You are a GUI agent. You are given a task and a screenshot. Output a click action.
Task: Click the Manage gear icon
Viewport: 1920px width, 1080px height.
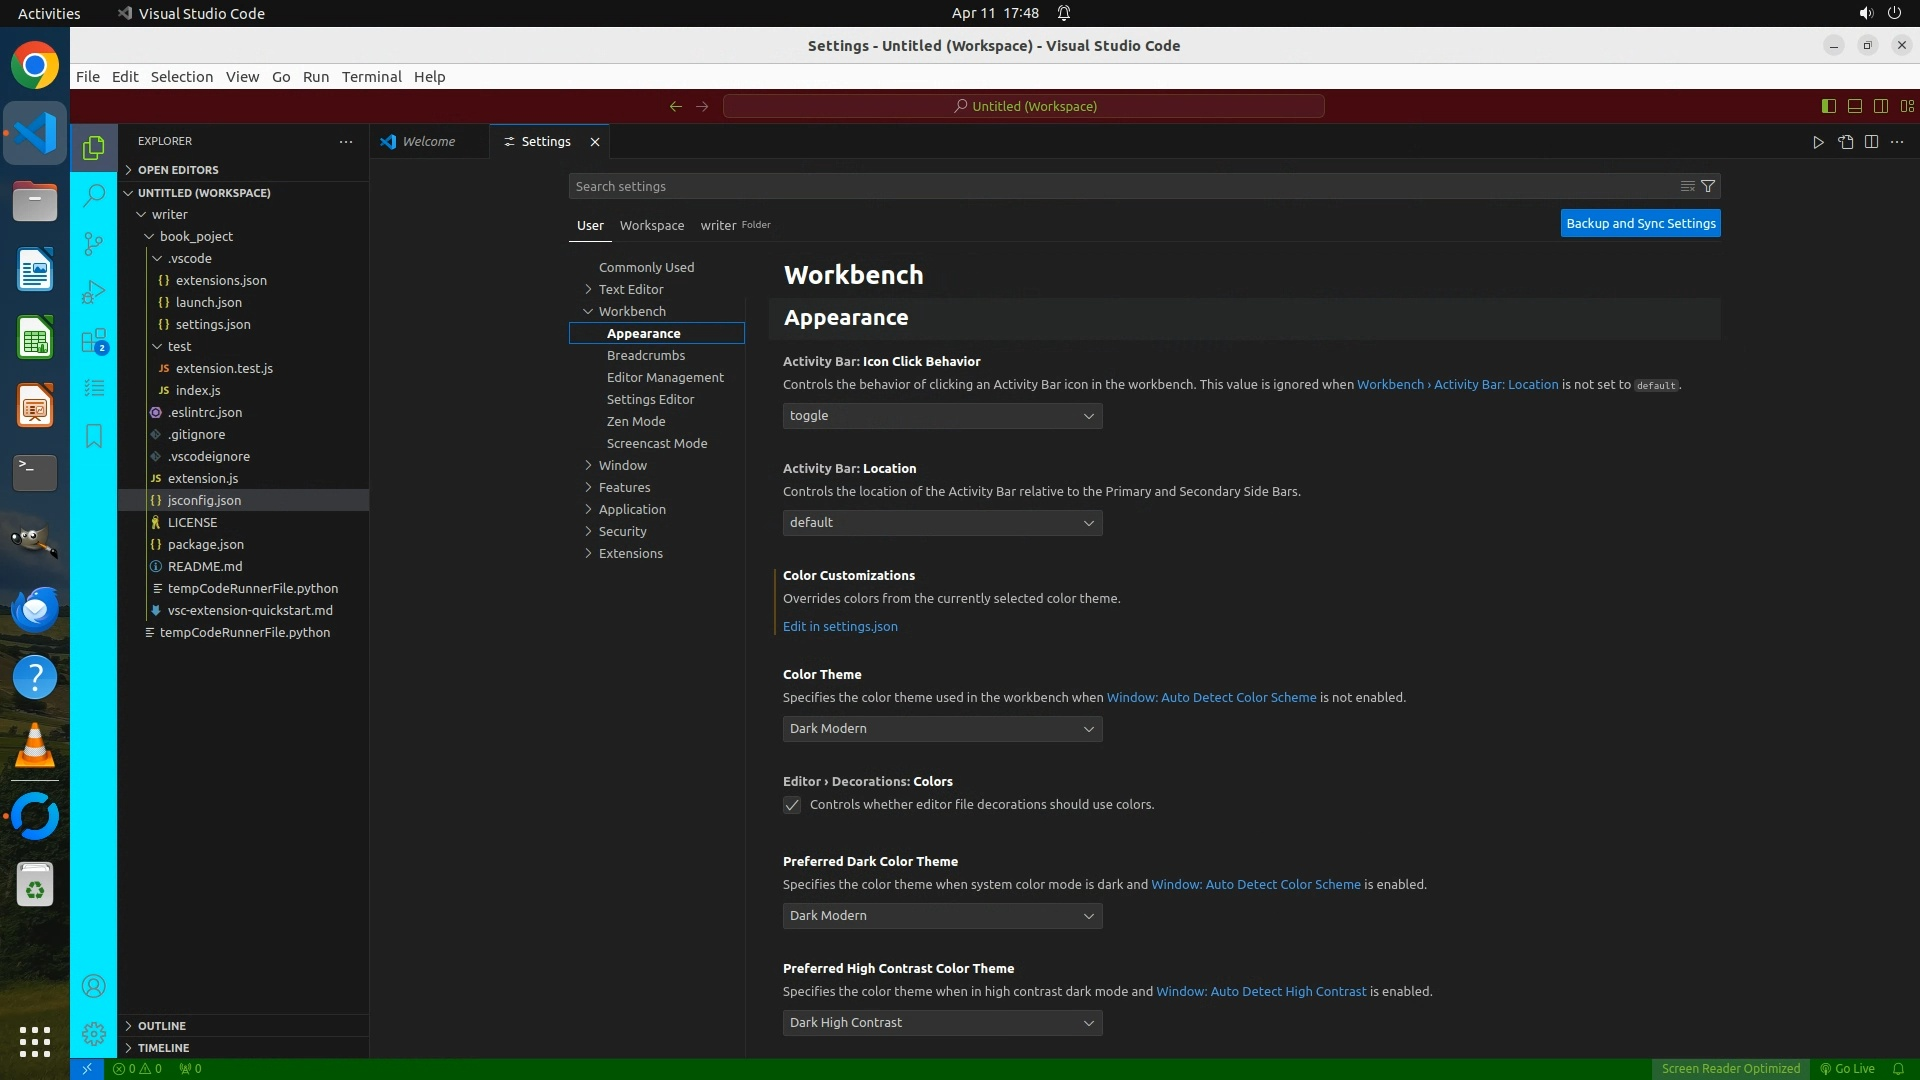[x=93, y=1034]
